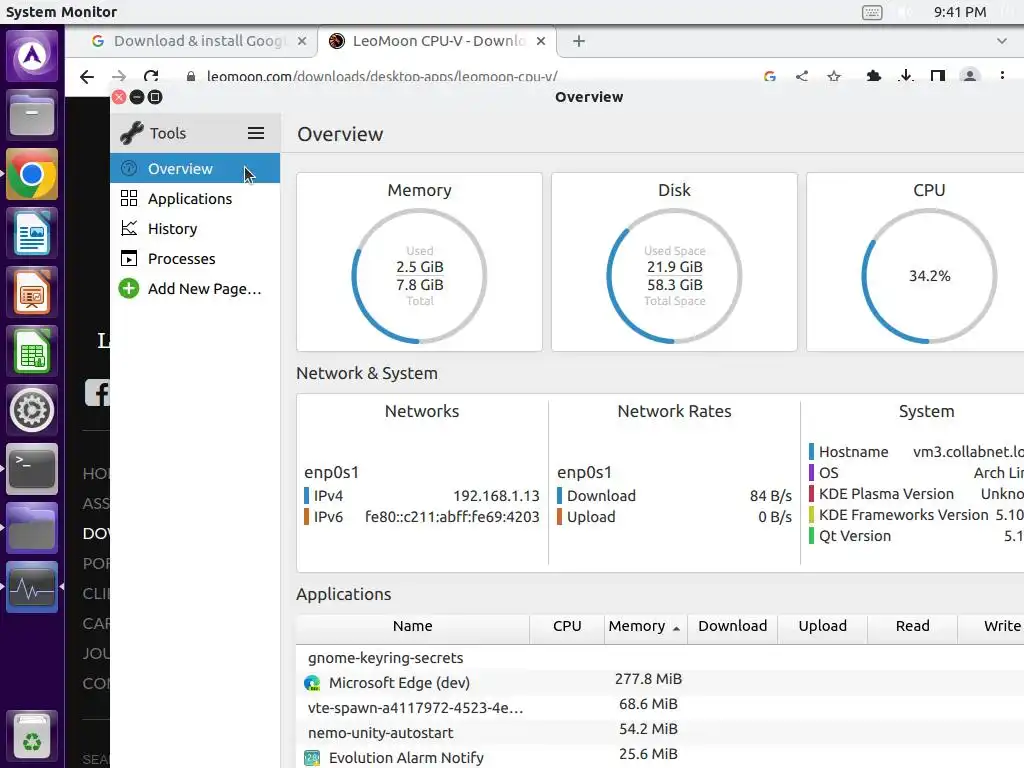Switch to LeoMoon CPU-V browser tab
Screen dimensions: 1024x768
point(438,41)
